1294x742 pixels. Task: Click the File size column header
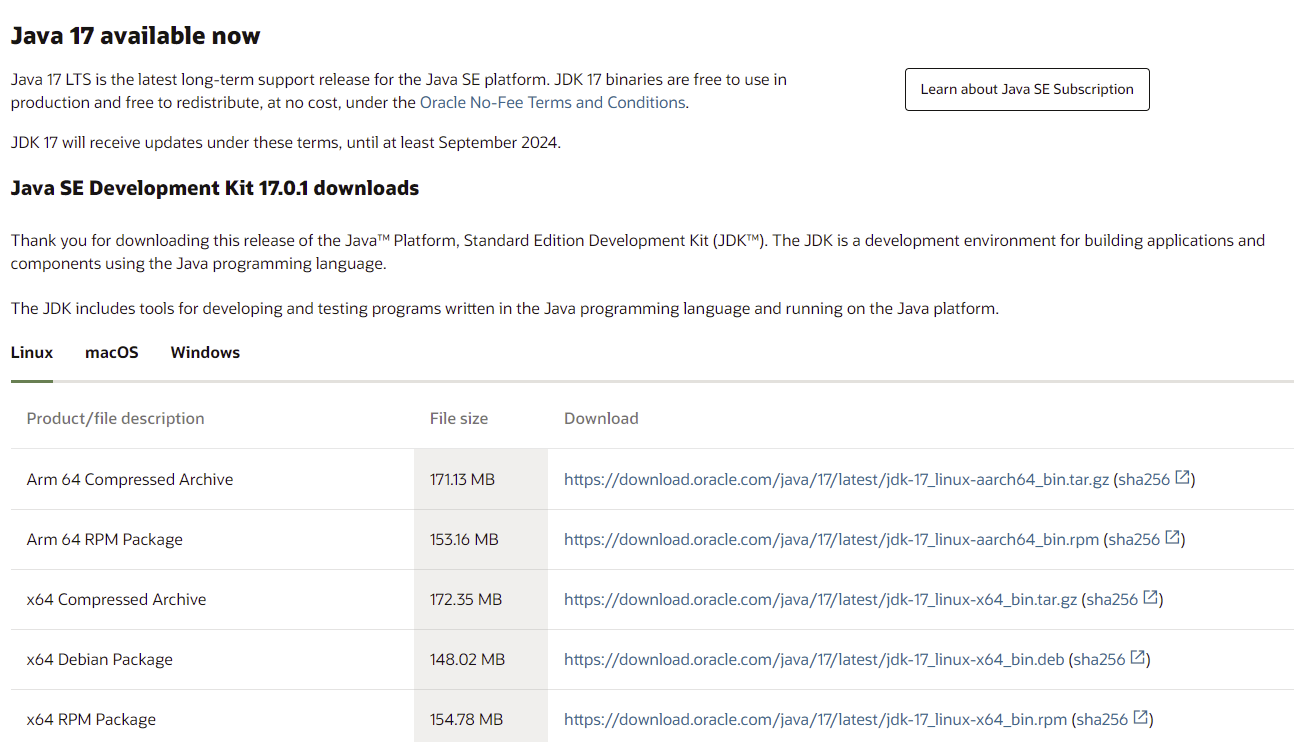coord(459,418)
